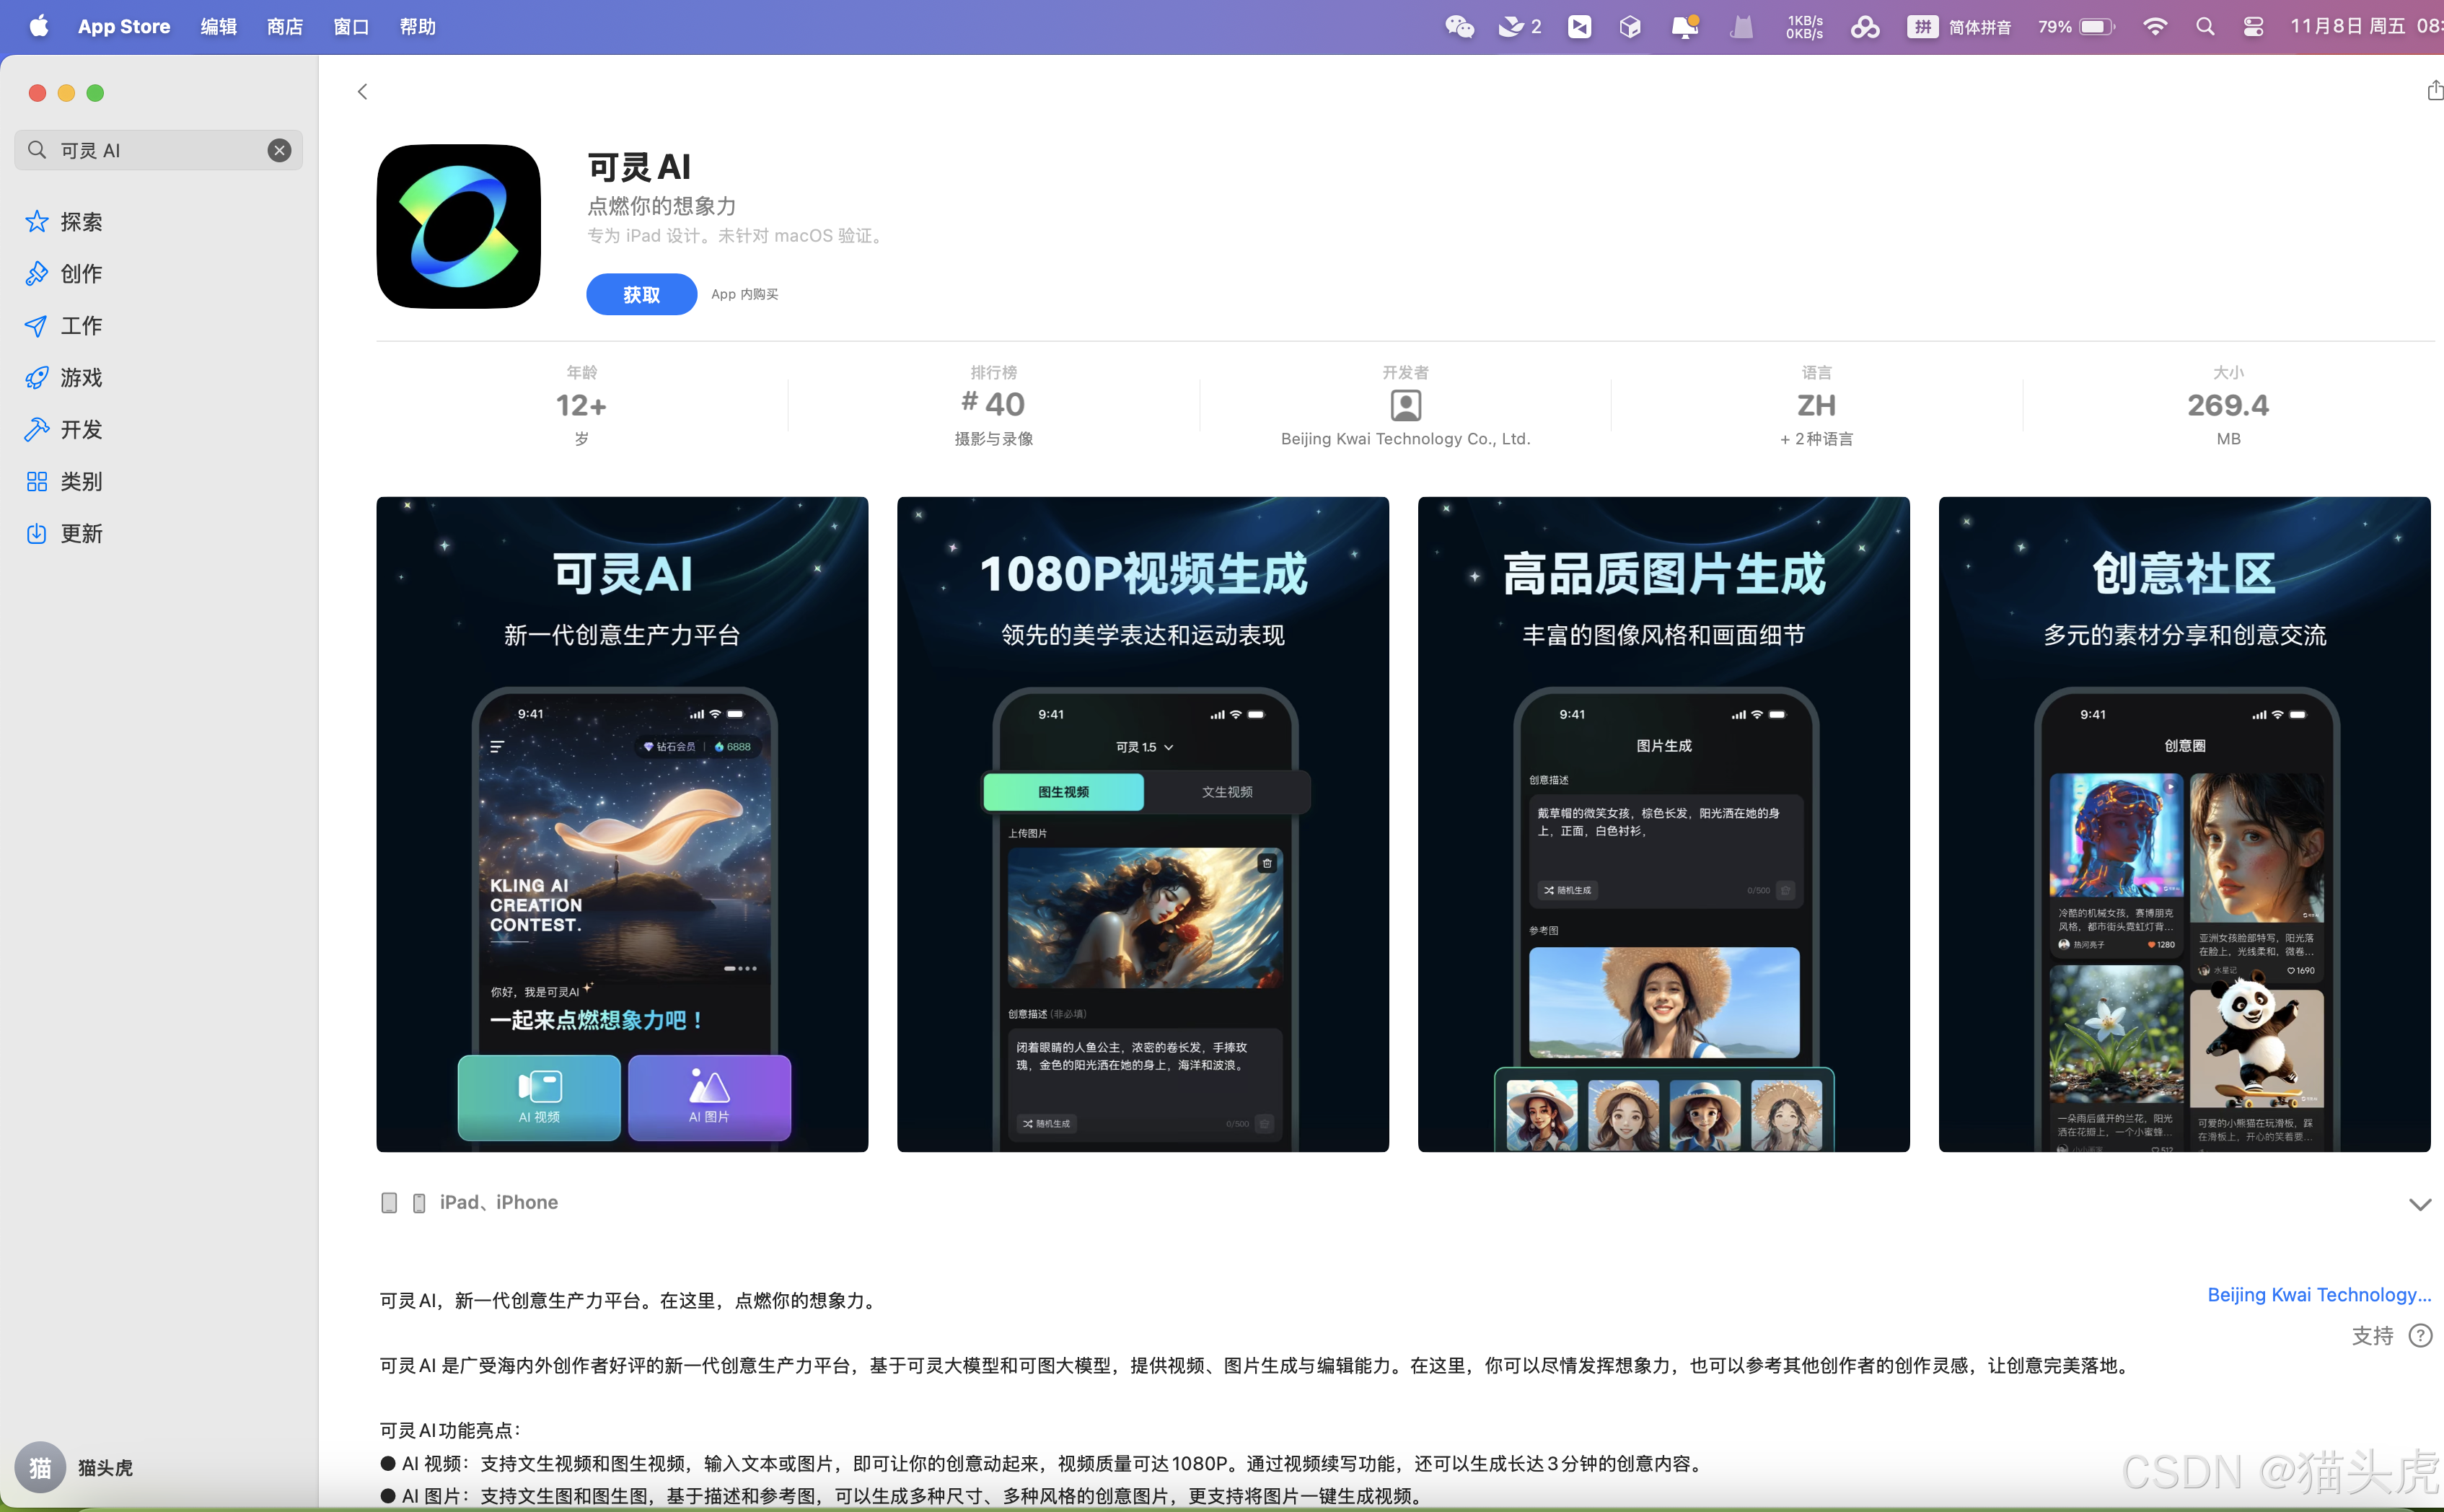This screenshot has height=1512, width=2444.
Task: Click Beijing Kwai Technology Co., Ltd. text
Action: 1405,439
